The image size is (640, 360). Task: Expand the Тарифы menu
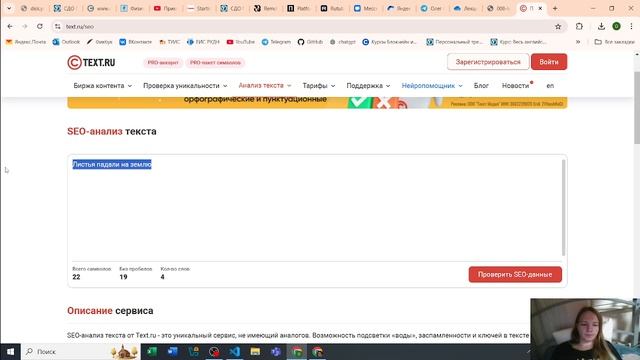tap(319, 86)
